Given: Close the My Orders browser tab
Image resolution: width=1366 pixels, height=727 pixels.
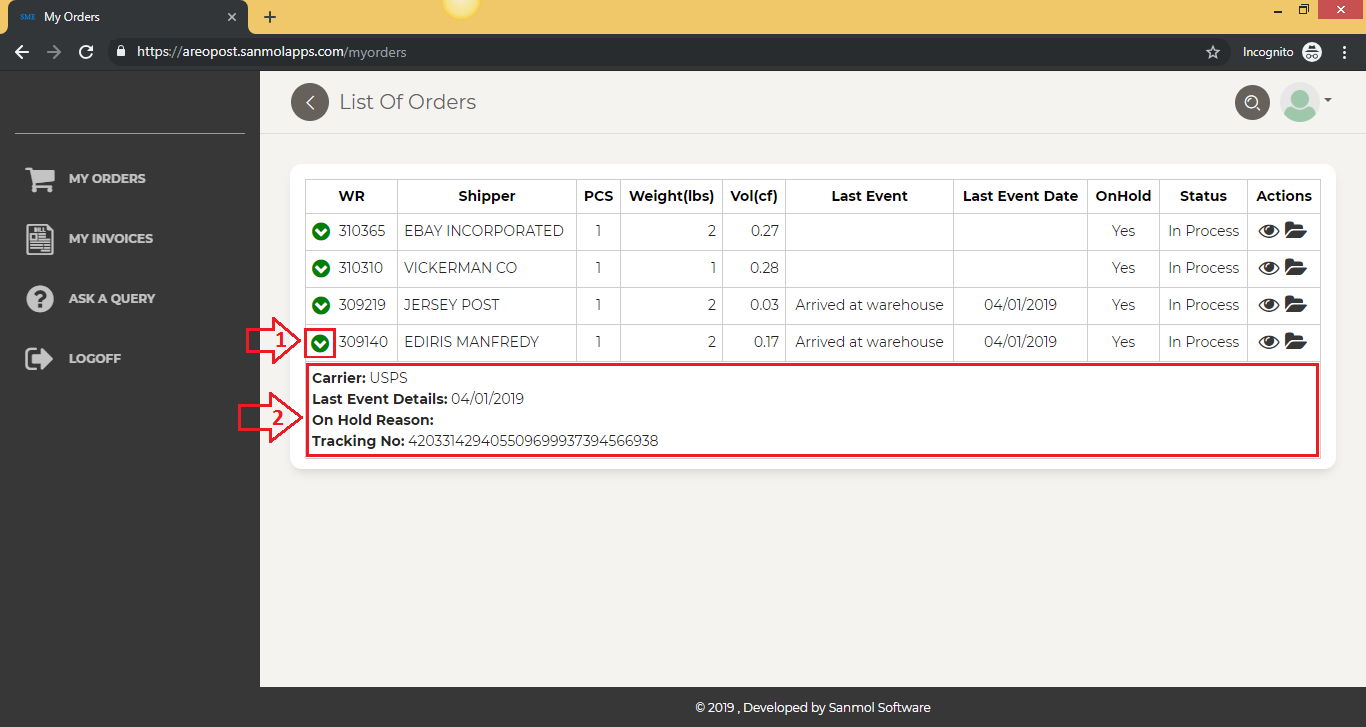Looking at the screenshot, I should coord(232,17).
